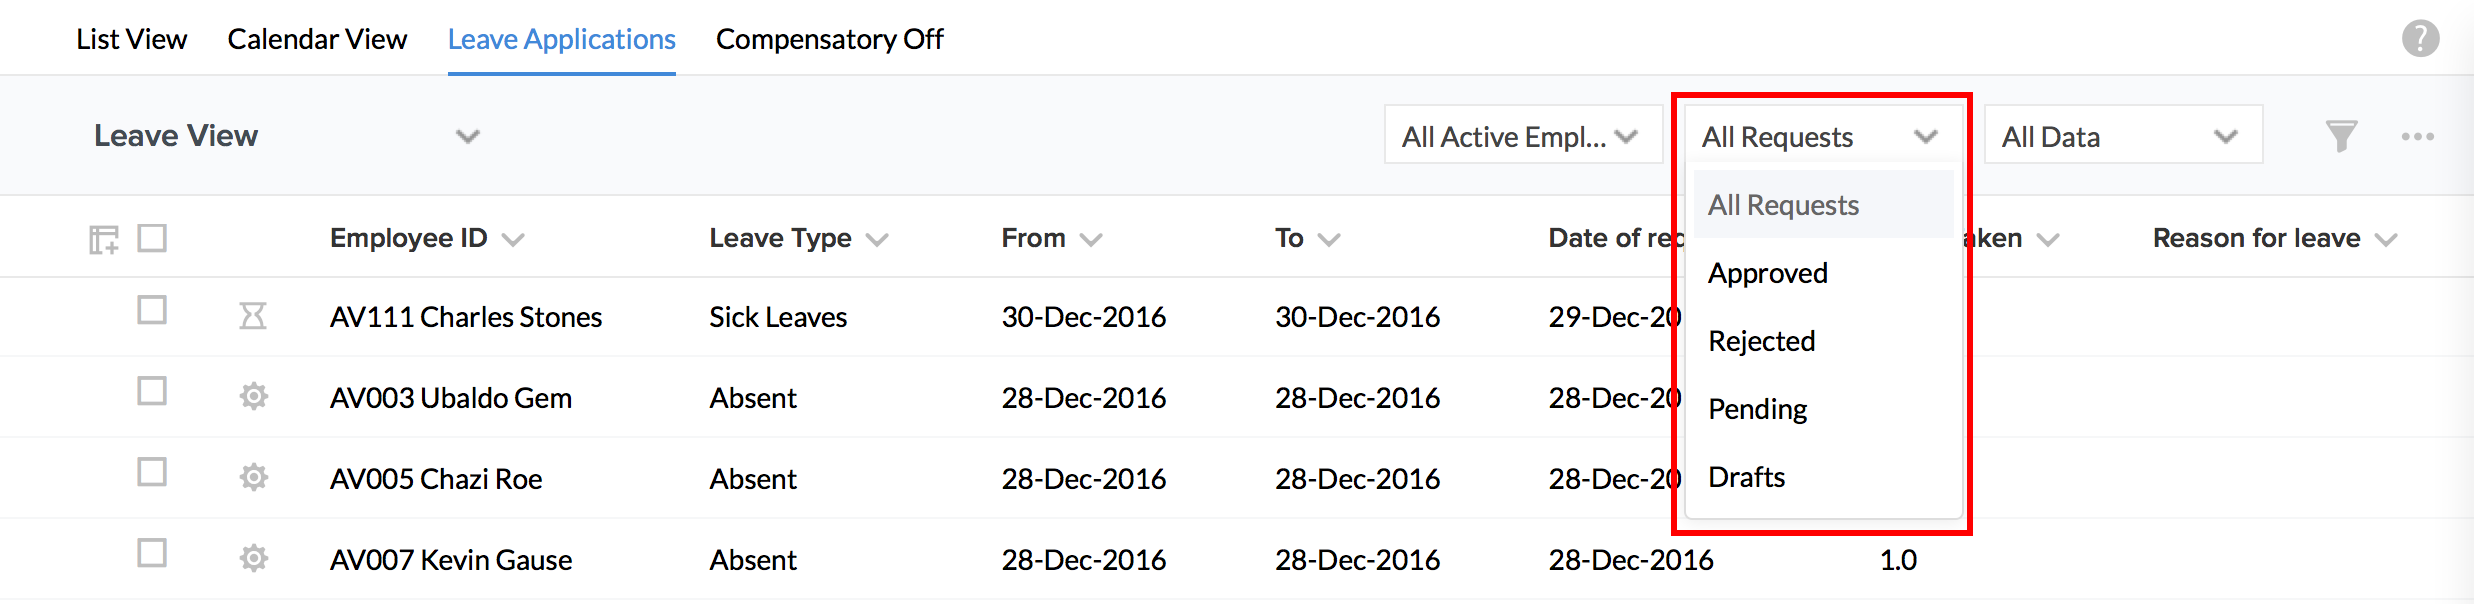Click the add column table icon
2474x604 pixels.
point(104,239)
